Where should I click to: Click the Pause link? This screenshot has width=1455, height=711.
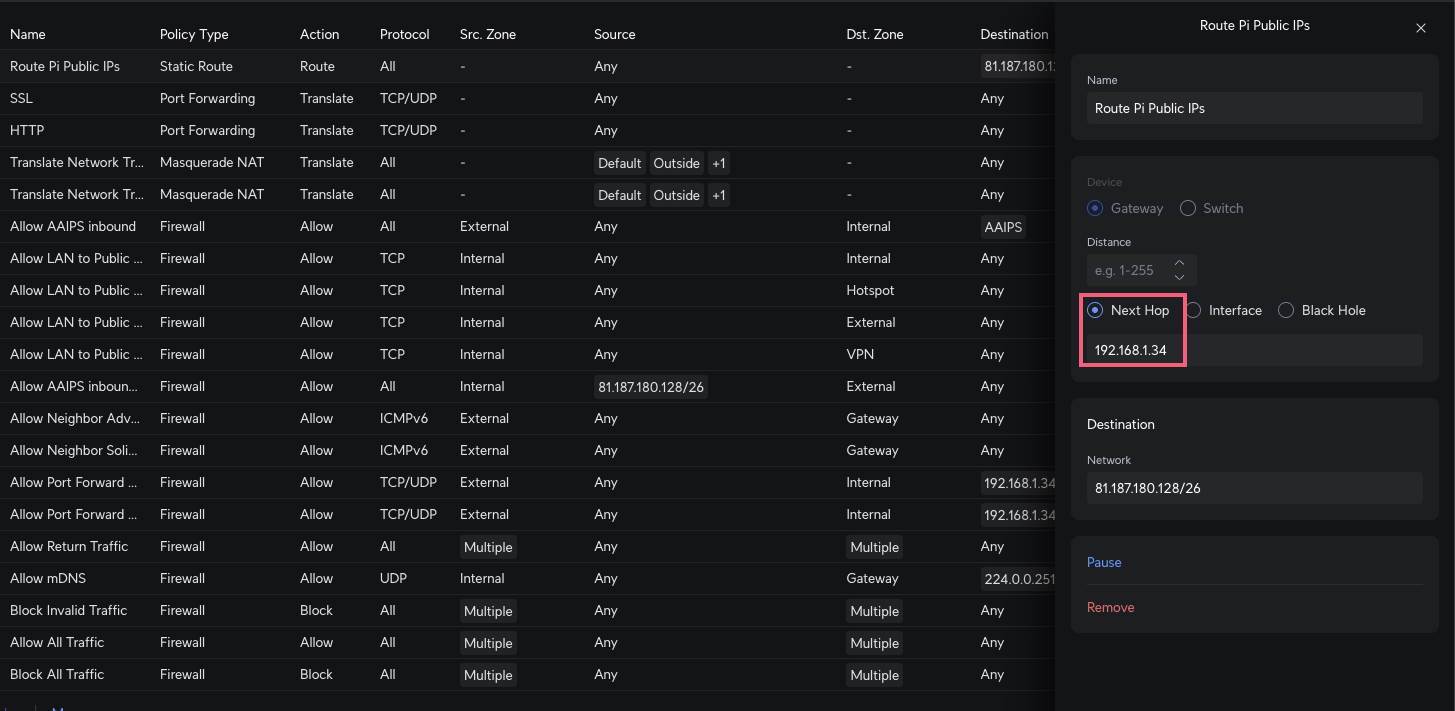coord(1104,562)
